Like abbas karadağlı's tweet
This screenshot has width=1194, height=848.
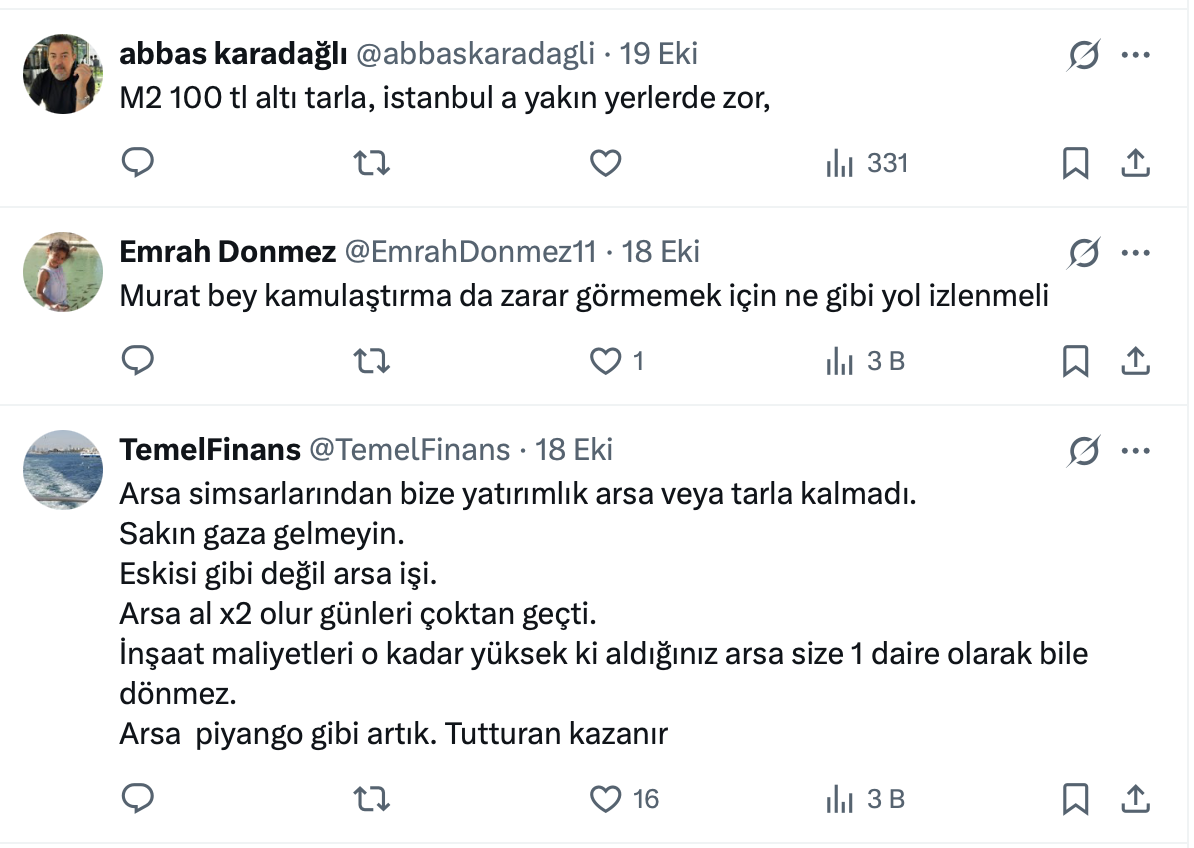pos(605,163)
